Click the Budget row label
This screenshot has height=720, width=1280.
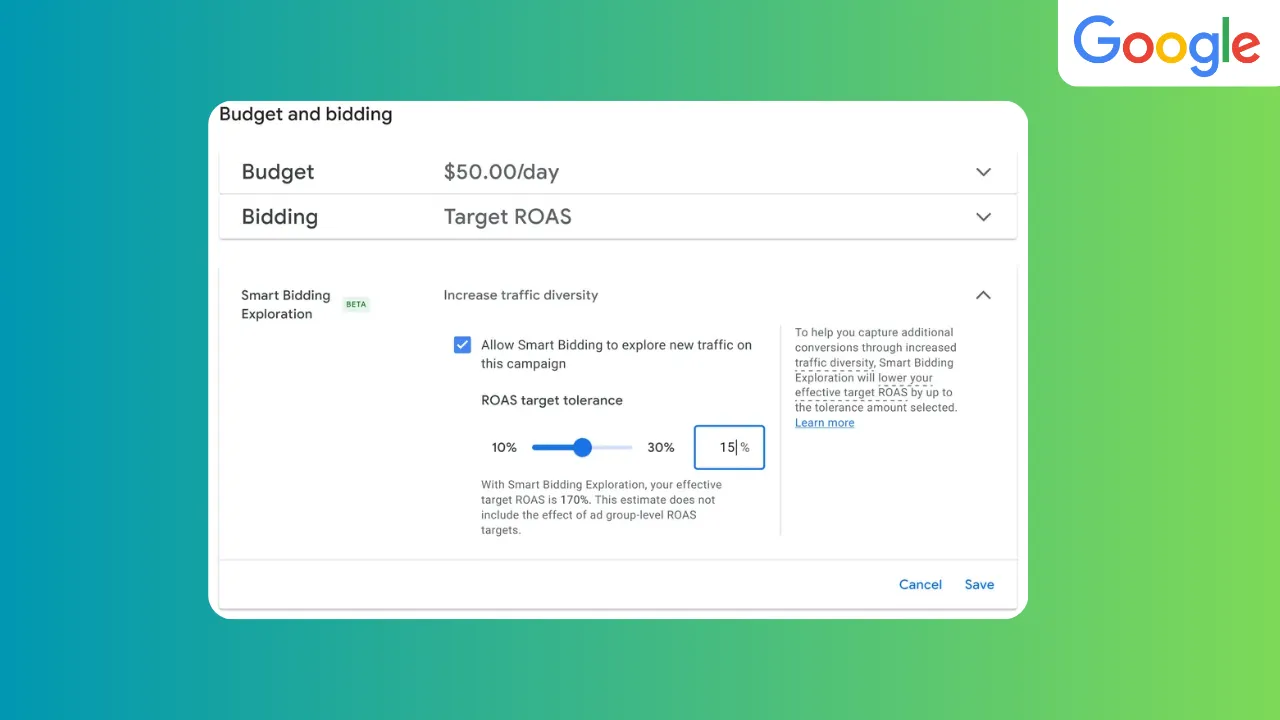point(278,172)
